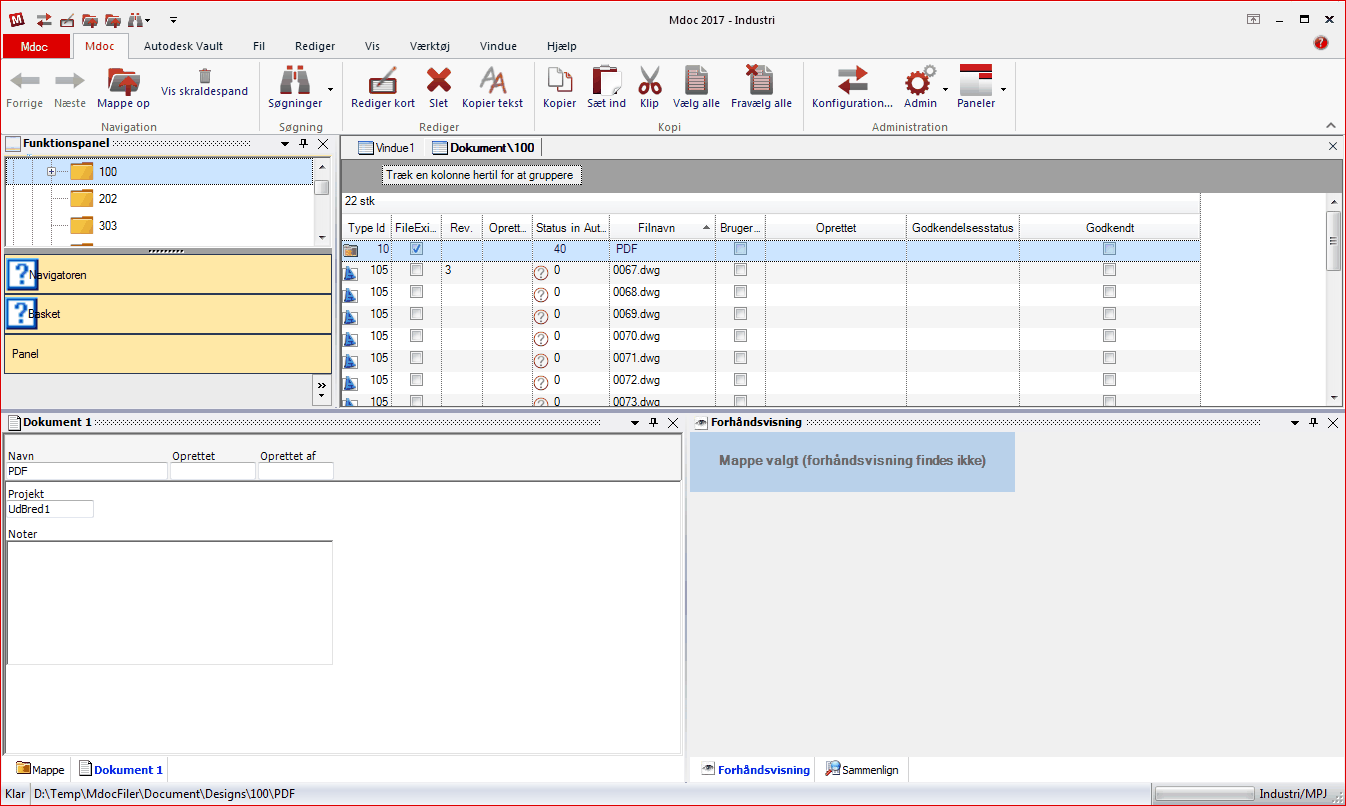
Task: Open Admin gear icon
Action: (x=919, y=80)
